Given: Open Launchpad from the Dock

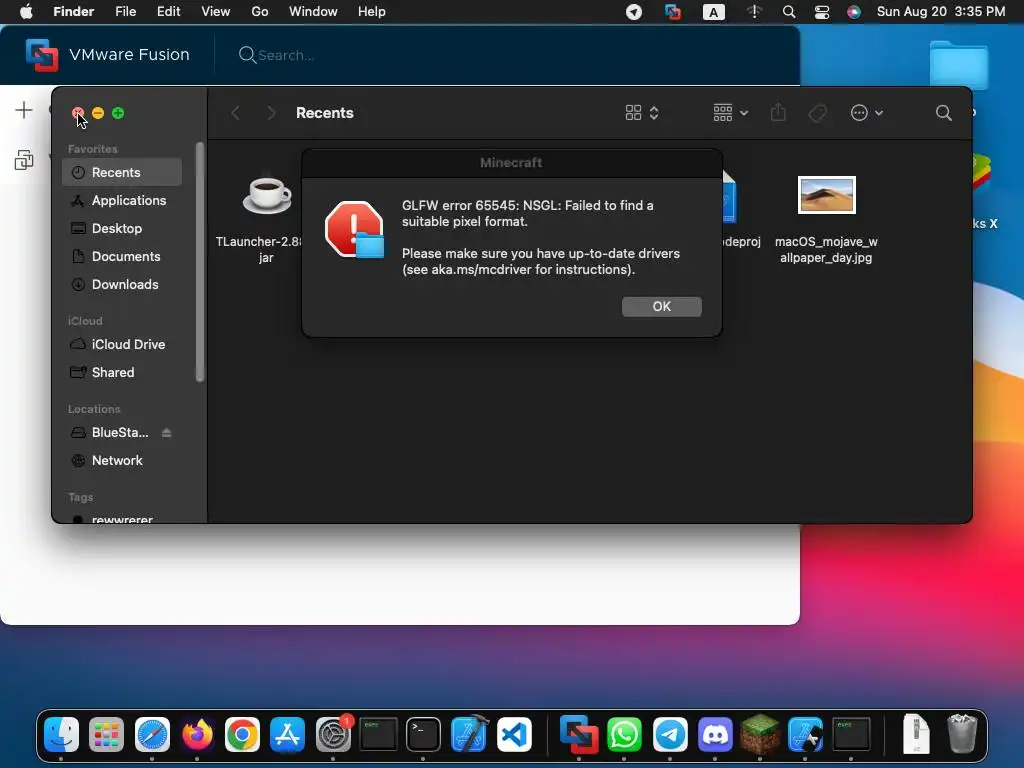Looking at the screenshot, I should pos(106,734).
